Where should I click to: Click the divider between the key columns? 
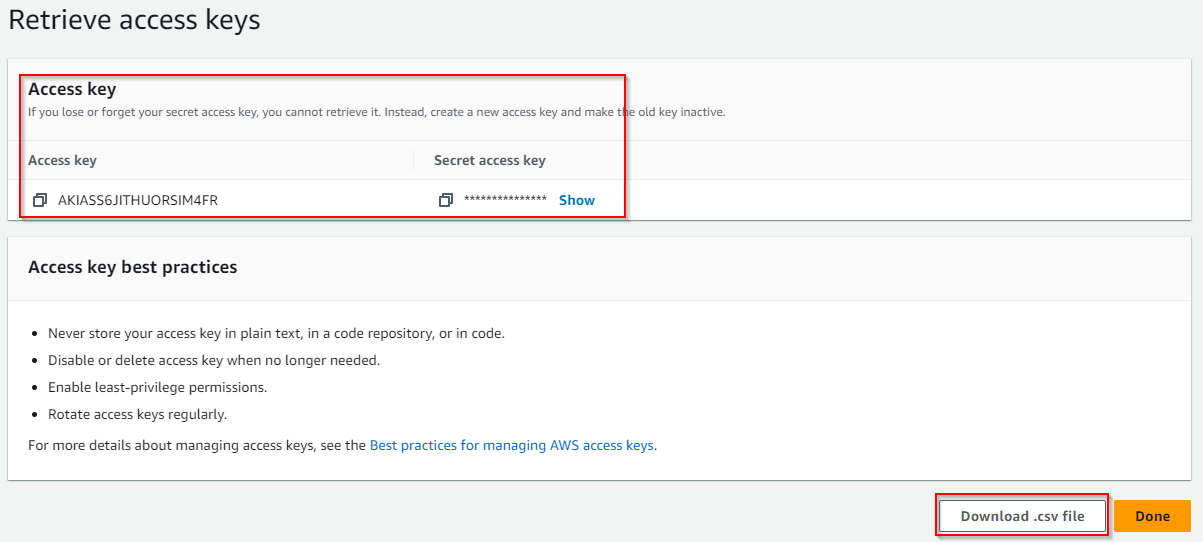coord(413,160)
